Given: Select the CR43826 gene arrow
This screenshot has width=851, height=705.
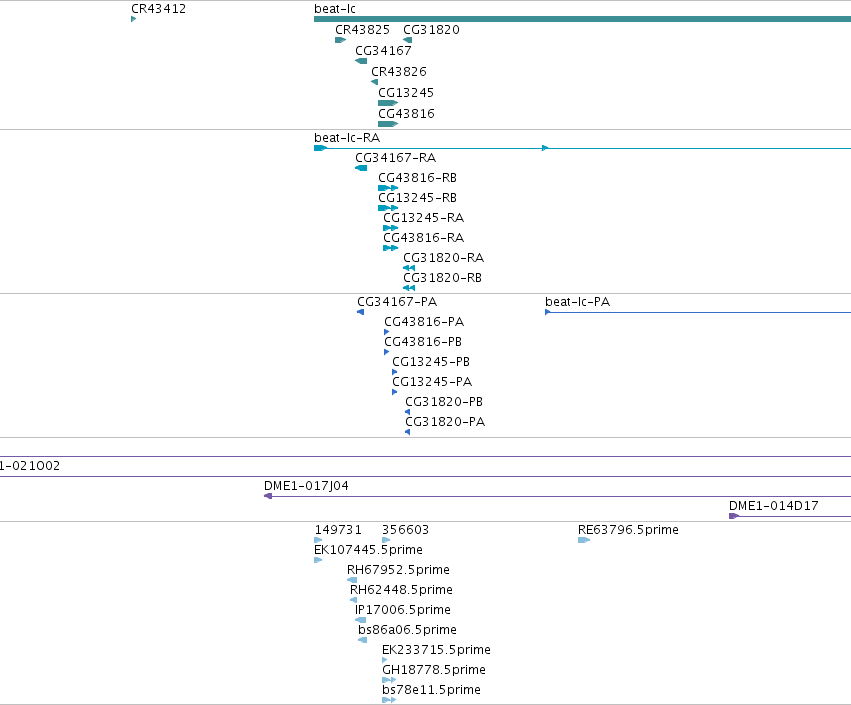Looking at the screenshot, I should 374,82.
